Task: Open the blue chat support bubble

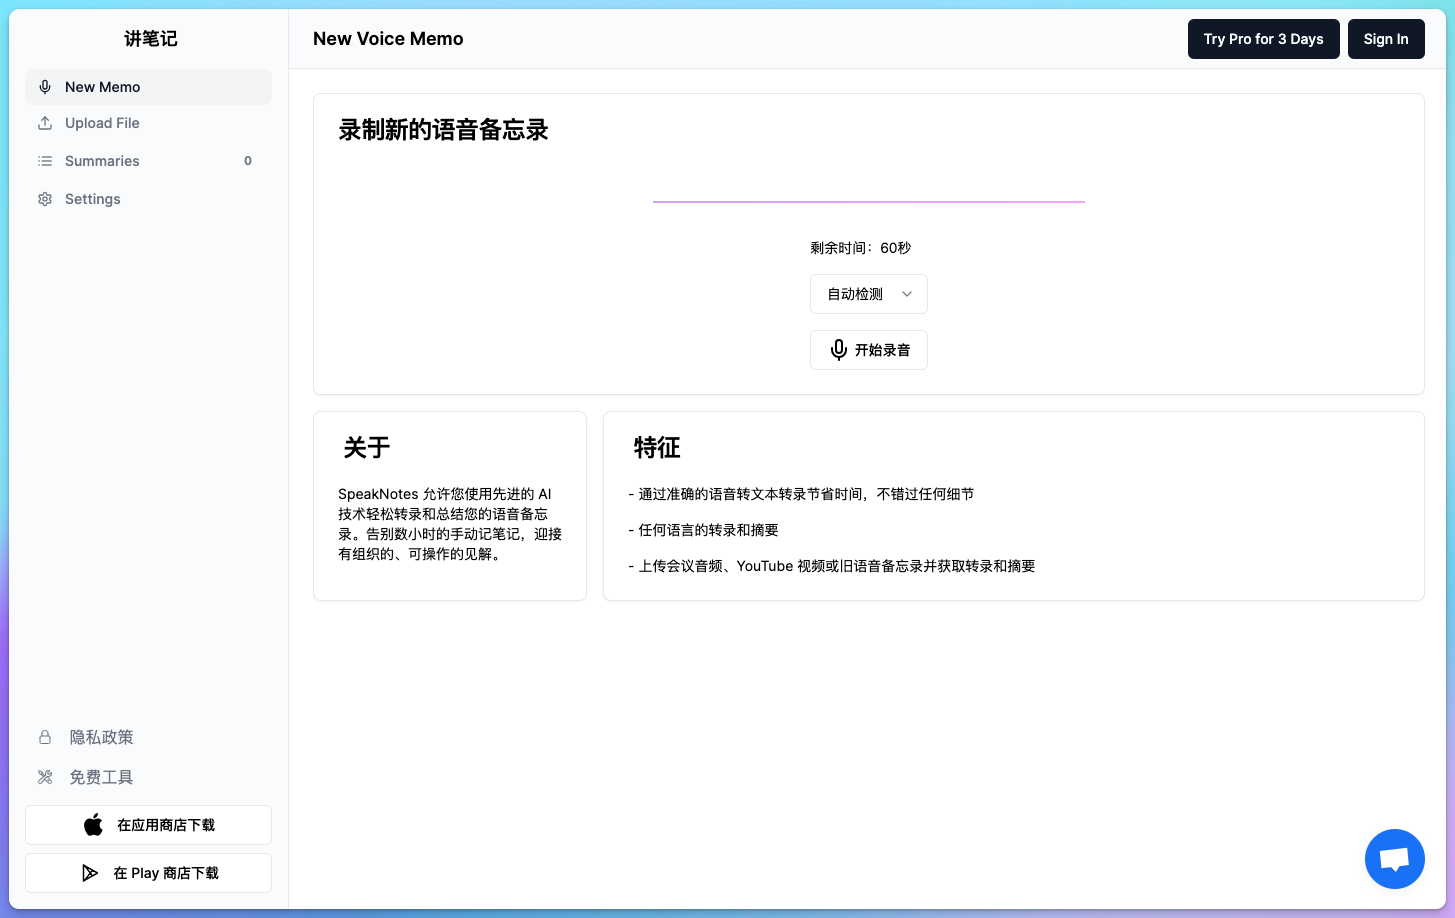Action: tap(1394, 858)
